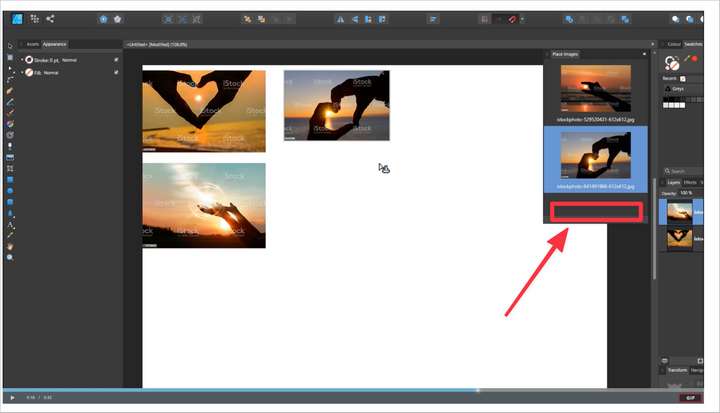Viewport: 720px width, 413px height.
Task: Play the video with the play button
Action: [x=12, y=398]
